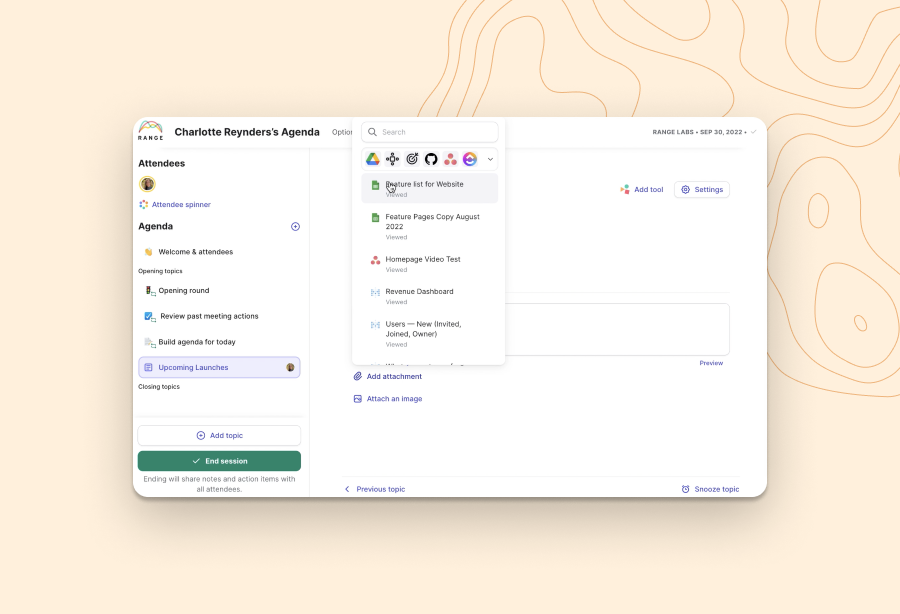Click the alarm clock snooze icon
900x614 pixels.
685,489
